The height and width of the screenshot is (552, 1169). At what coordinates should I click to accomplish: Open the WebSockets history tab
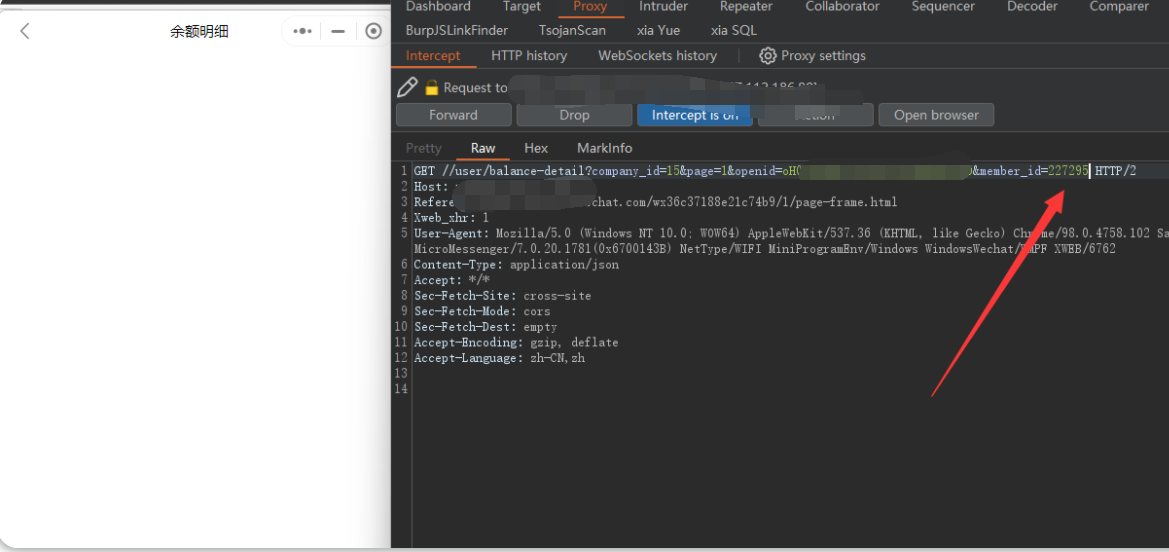657,56
